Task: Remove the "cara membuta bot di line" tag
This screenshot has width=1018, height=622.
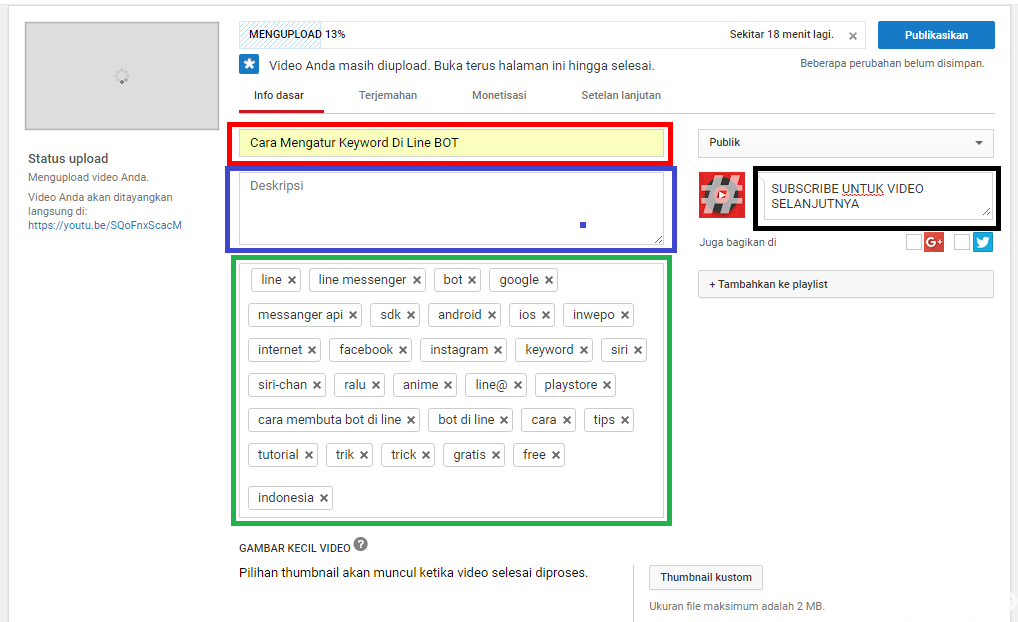Action: click(x=411, y=420)
